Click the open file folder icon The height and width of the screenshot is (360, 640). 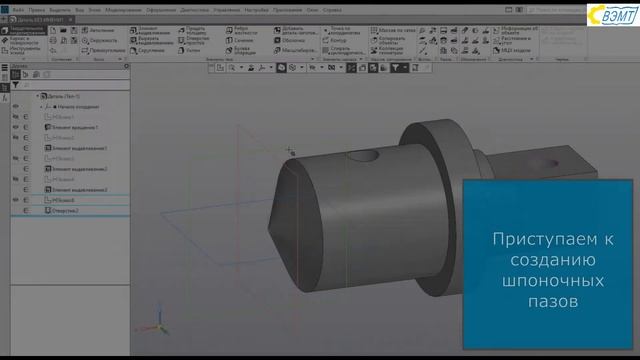coord(63,30)
